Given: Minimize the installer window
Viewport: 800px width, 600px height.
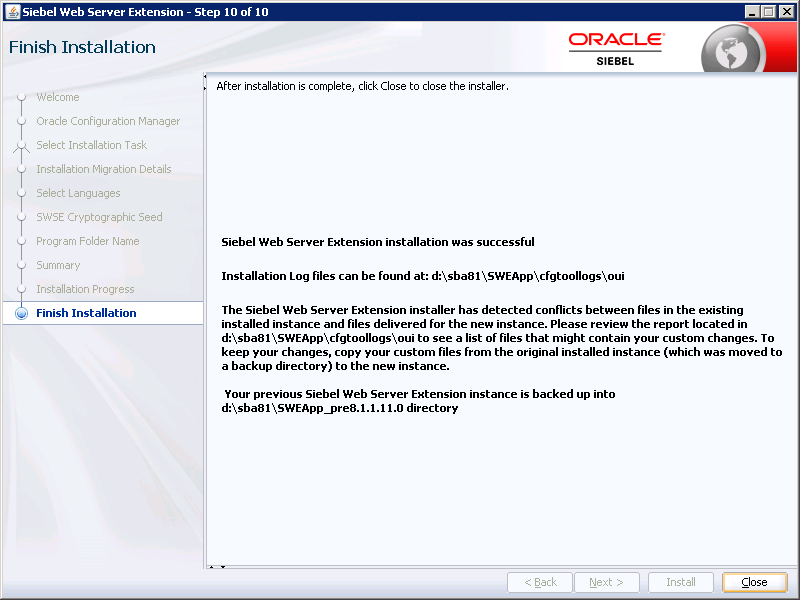Looking at the screenshot, I should 752,11.
